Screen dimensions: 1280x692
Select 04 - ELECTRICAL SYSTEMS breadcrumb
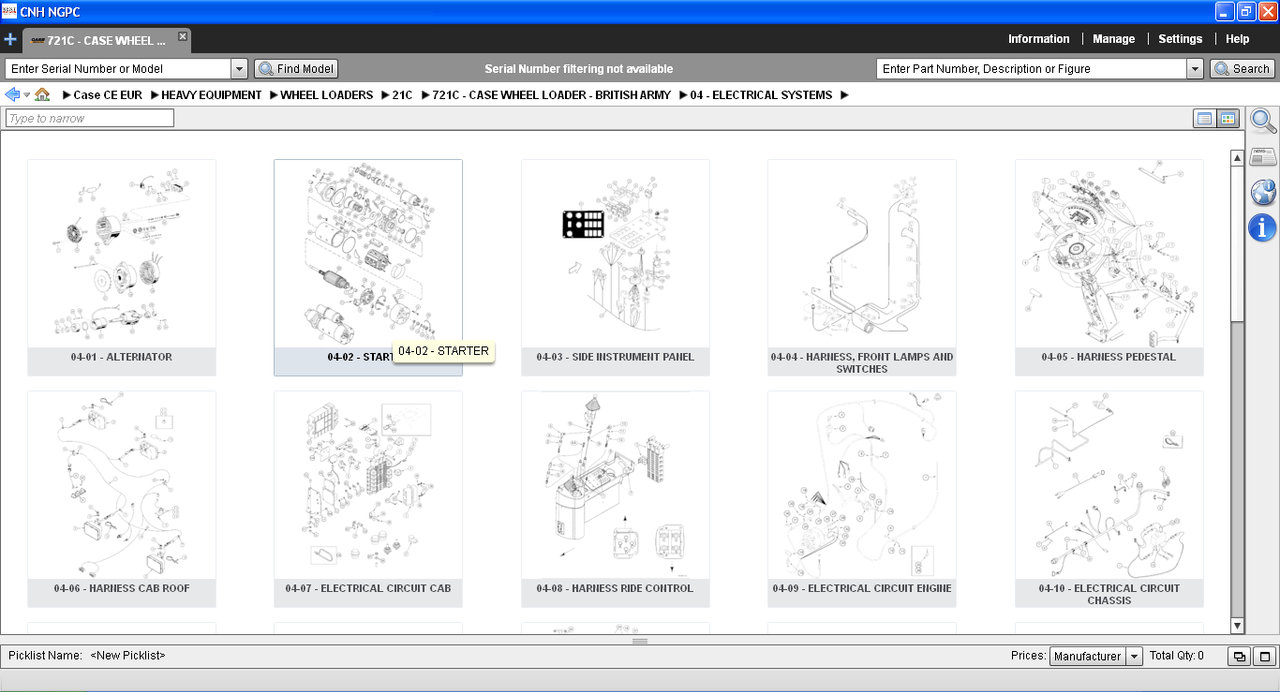pyautogui.click(x=761, y=95)
